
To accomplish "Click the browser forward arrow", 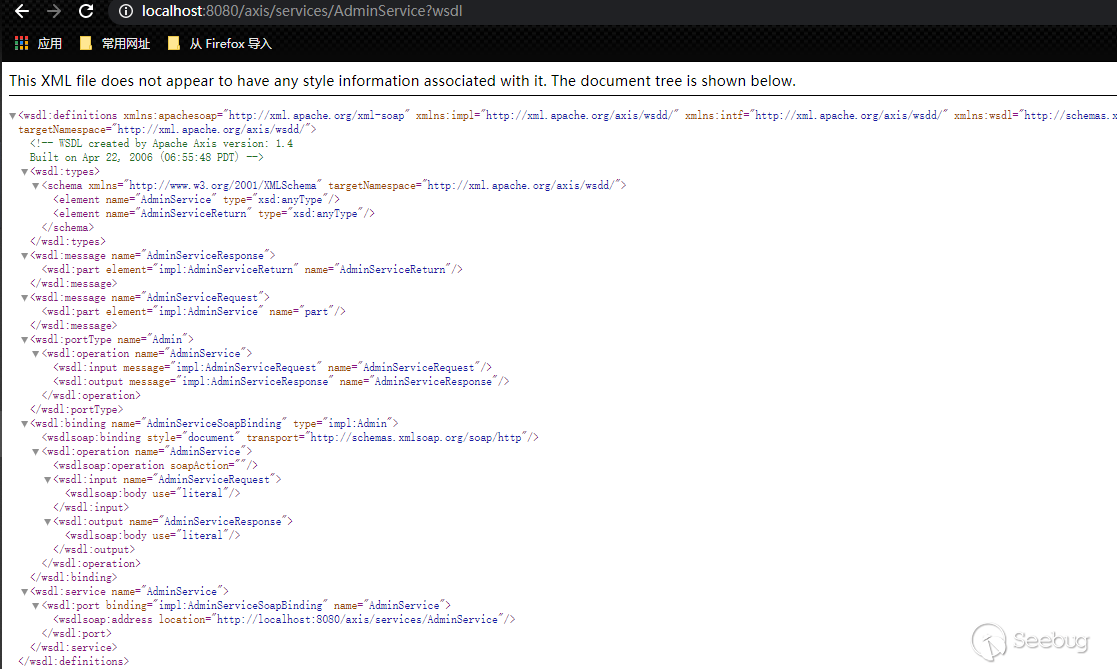I will click(x=53, y=11).
